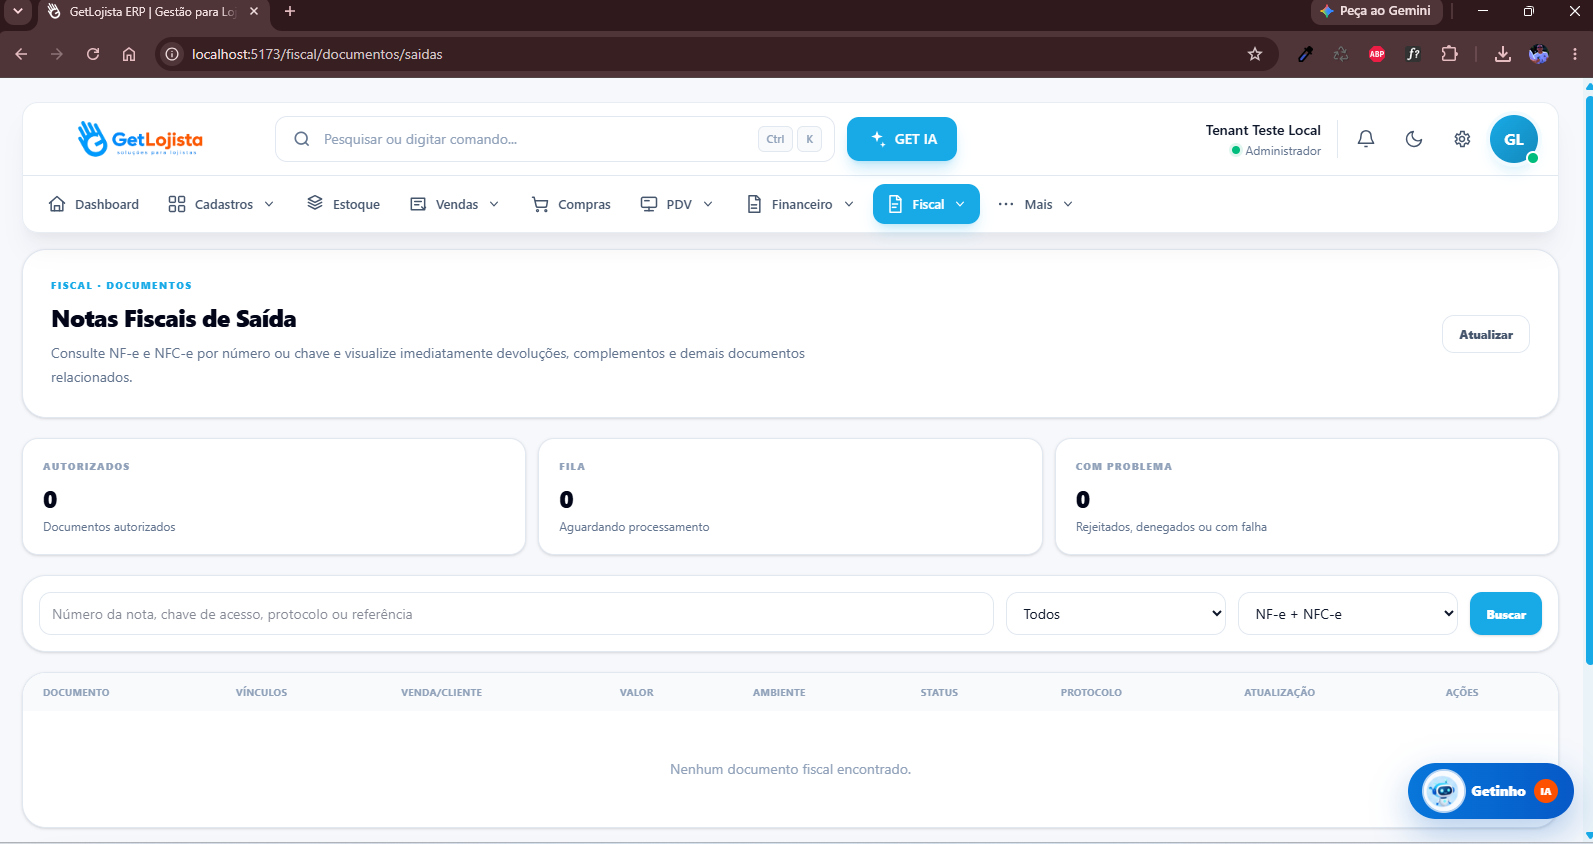Click the GET IA button
1593x844 pixels.
(902, 139)
